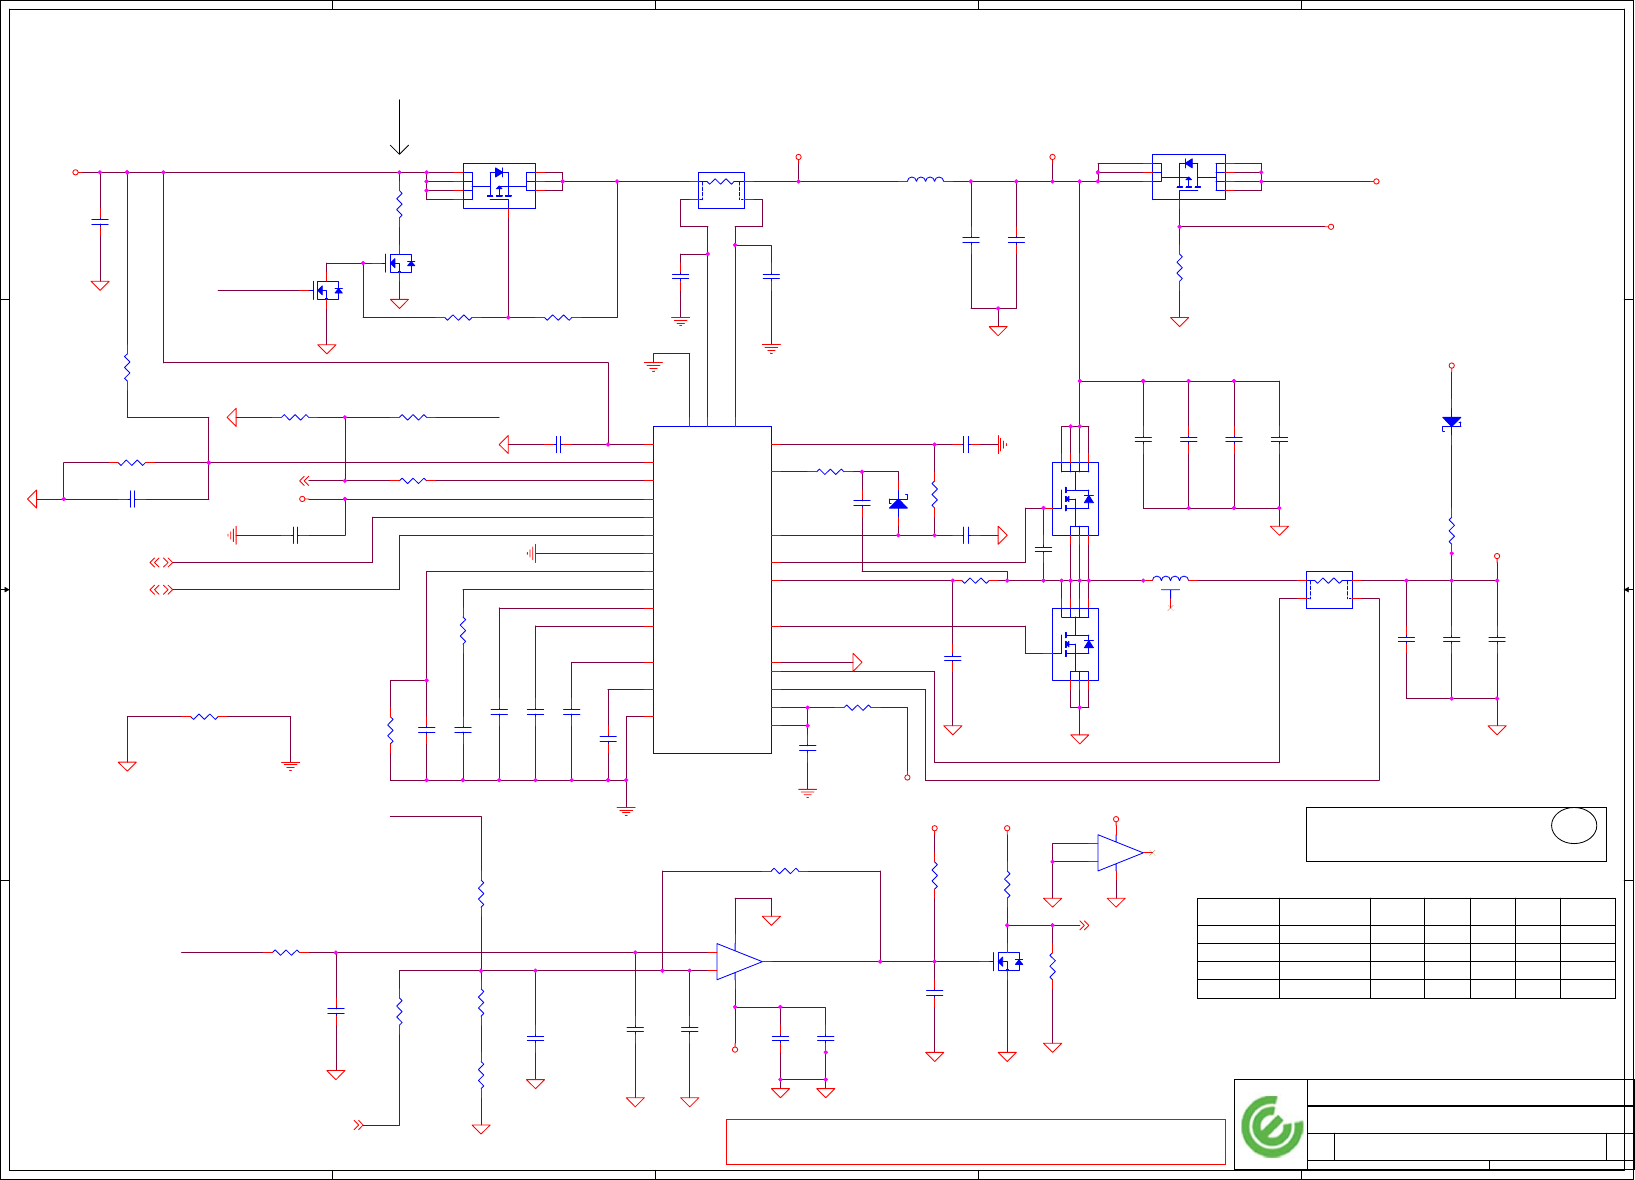Click the empty red-outlined note box
The width and height of the screenshot is (1635, 1180).
[975, 1142]
